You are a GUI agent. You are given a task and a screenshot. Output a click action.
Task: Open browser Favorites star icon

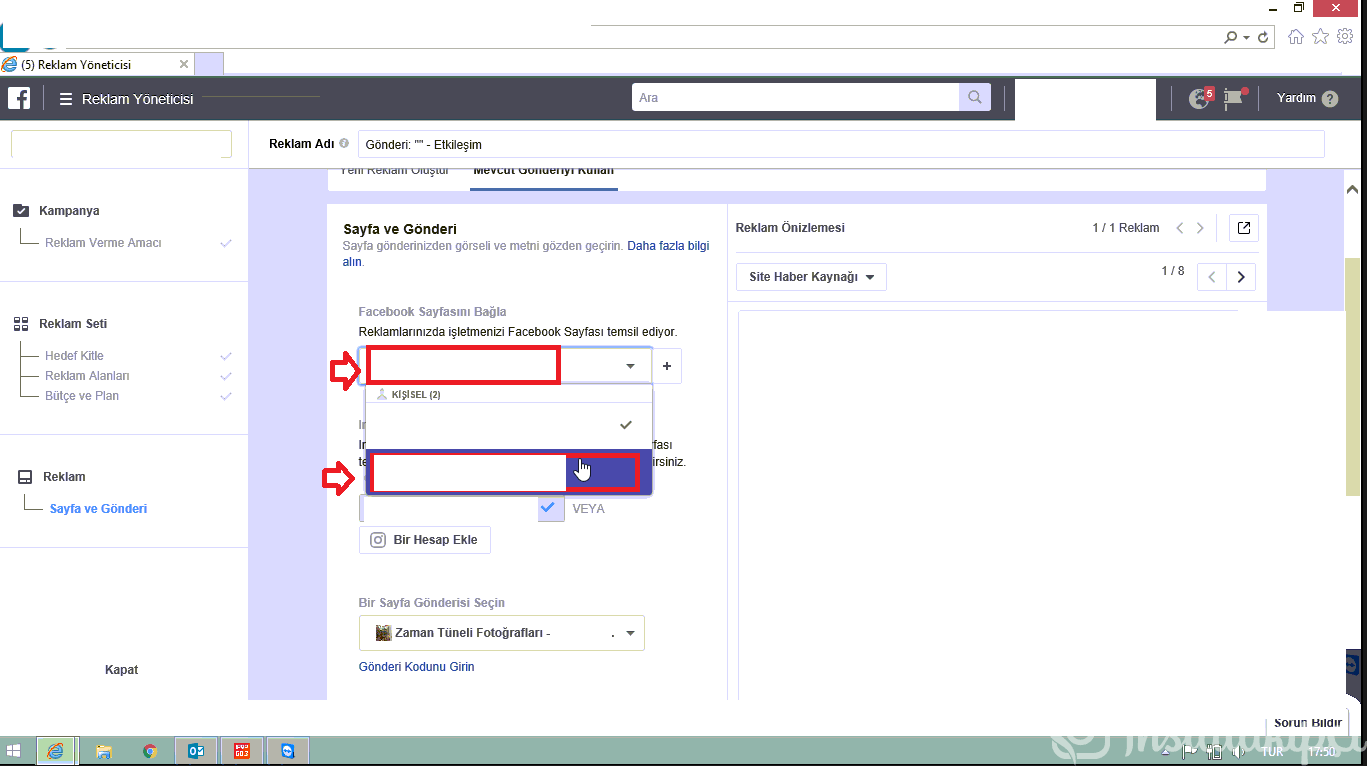[1320, 37]
